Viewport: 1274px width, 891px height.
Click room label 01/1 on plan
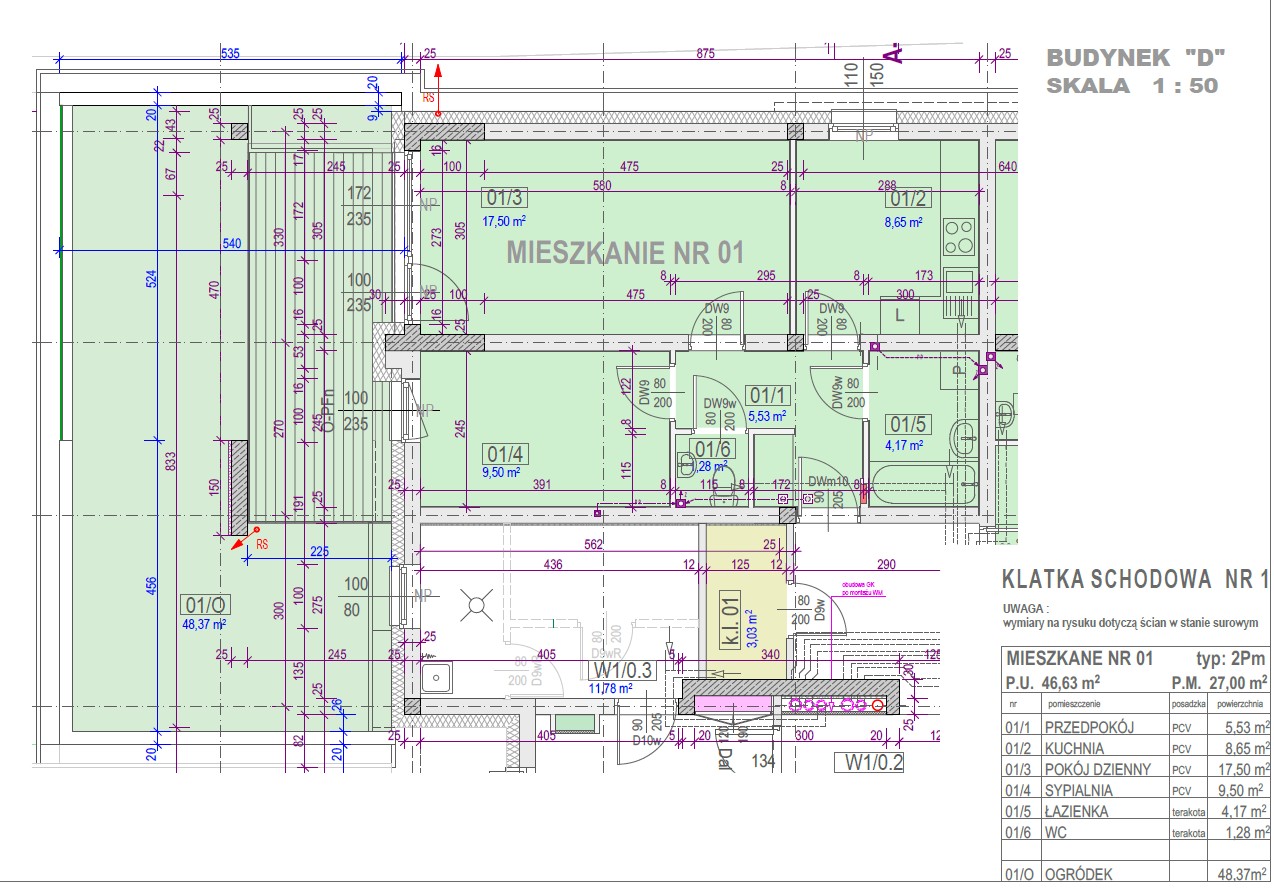768,397
